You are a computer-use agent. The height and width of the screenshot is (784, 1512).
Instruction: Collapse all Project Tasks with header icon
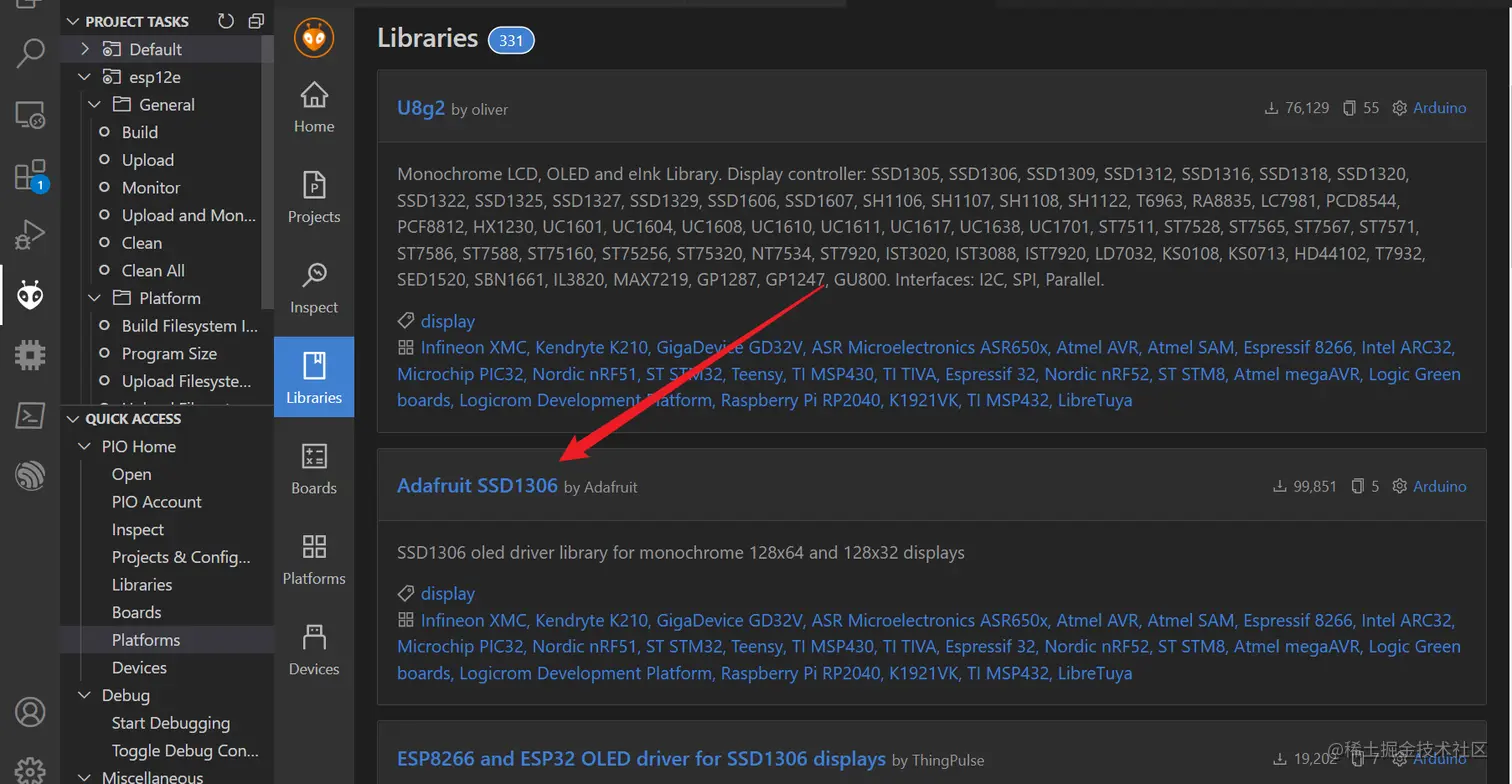[256, 21]
